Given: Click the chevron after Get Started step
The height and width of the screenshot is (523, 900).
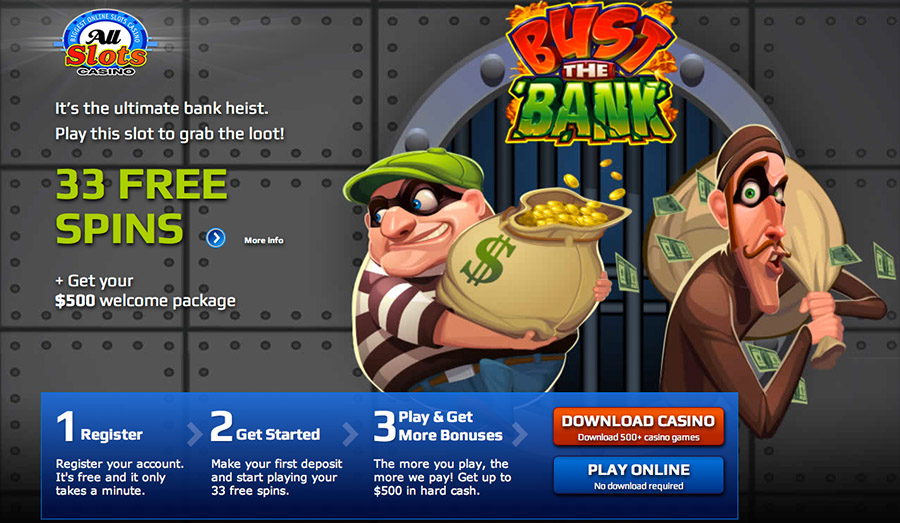Looking at the screenshot, I should (350, 435).
